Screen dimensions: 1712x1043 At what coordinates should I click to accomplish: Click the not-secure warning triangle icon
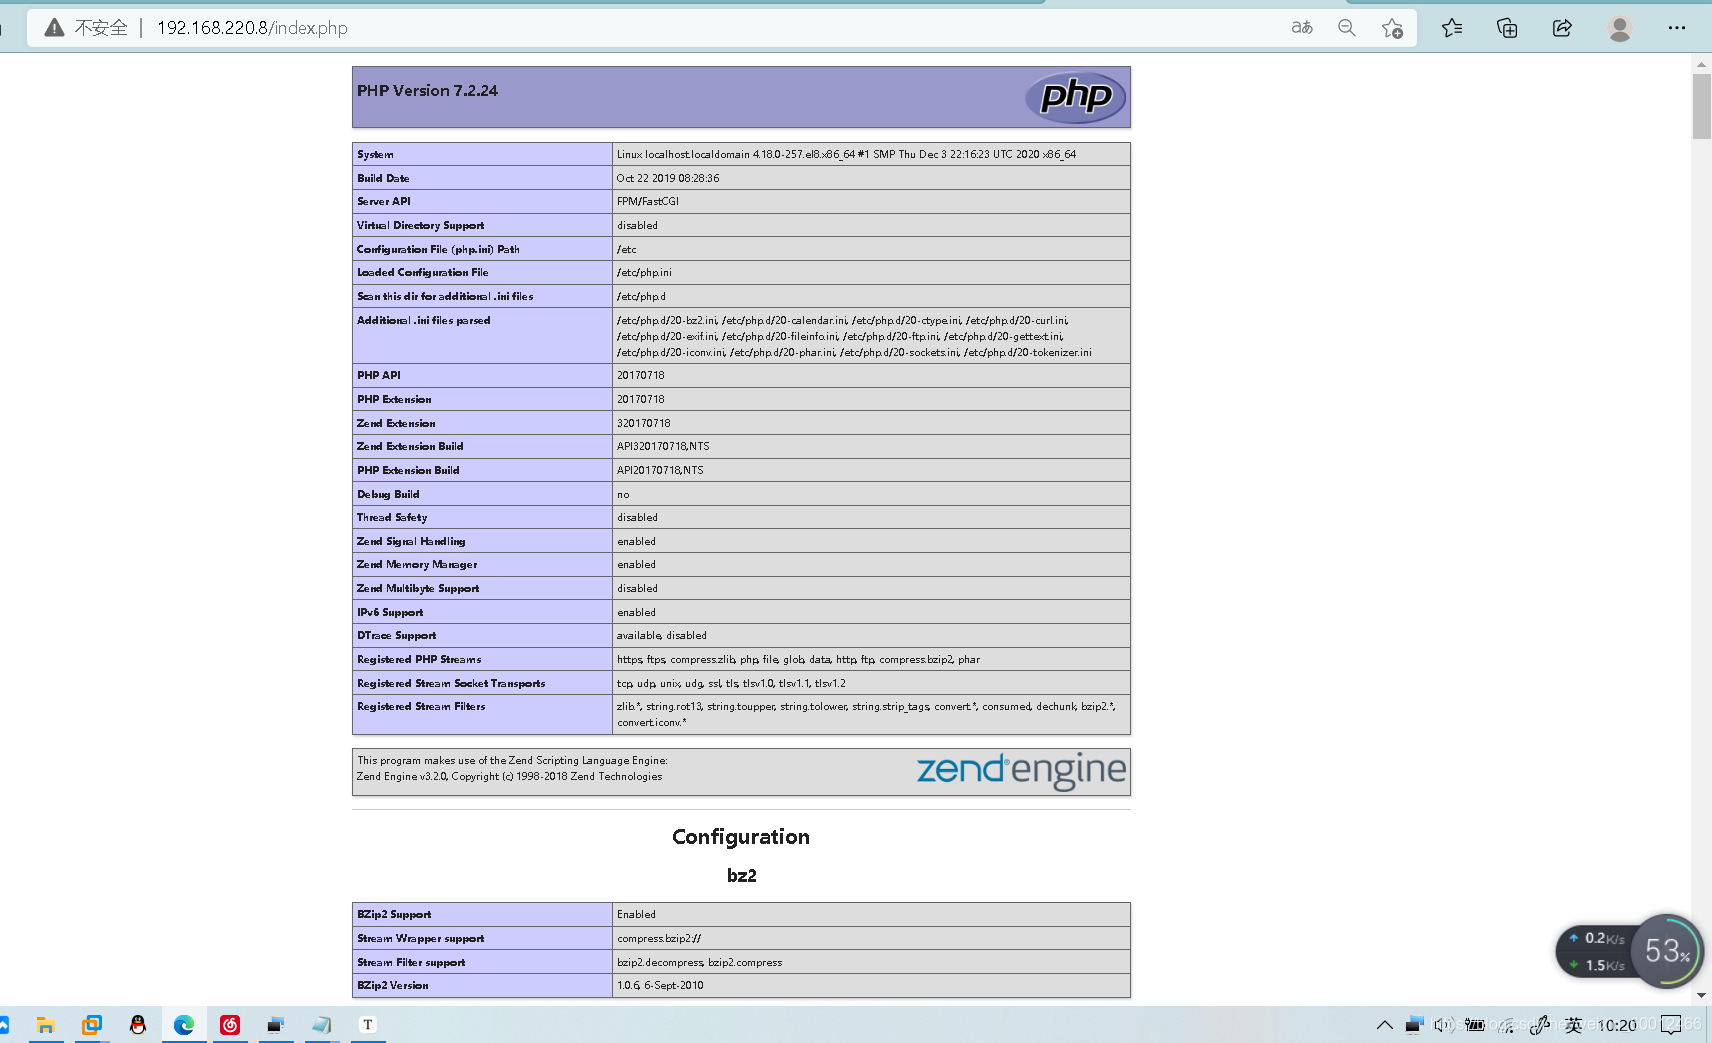click(55, 28)
